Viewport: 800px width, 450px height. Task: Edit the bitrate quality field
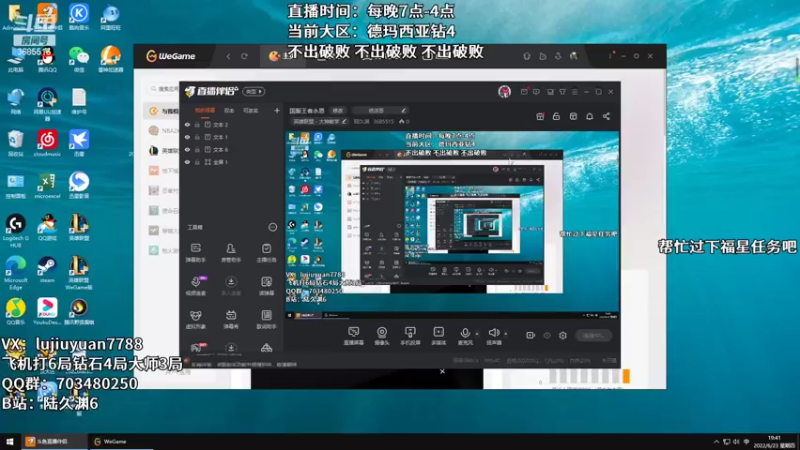(x=380, y=110)
